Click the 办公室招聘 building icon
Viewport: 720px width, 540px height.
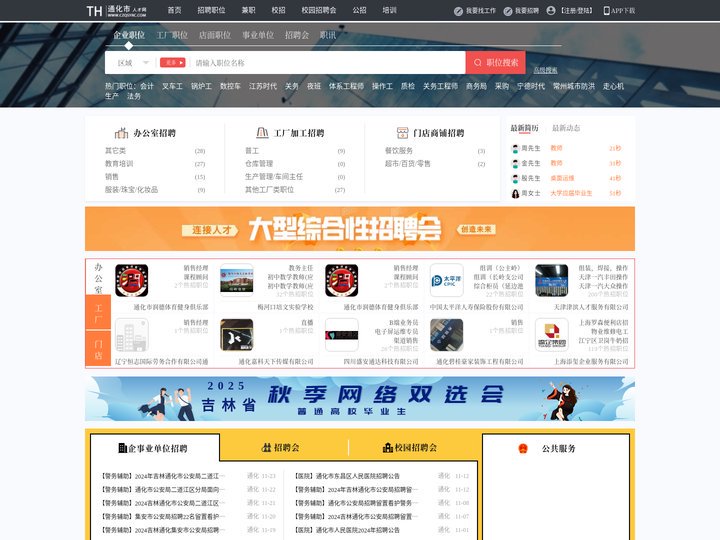click(x=121, y=133)
